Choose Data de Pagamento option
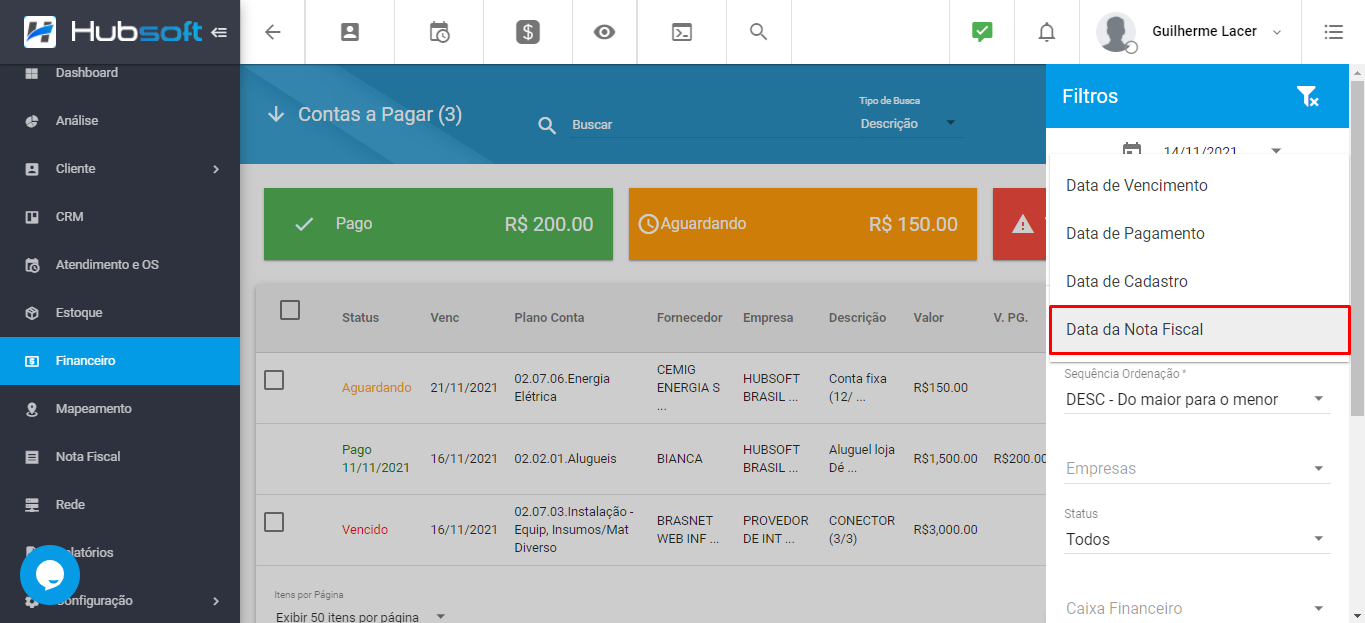 point(1135,234)
